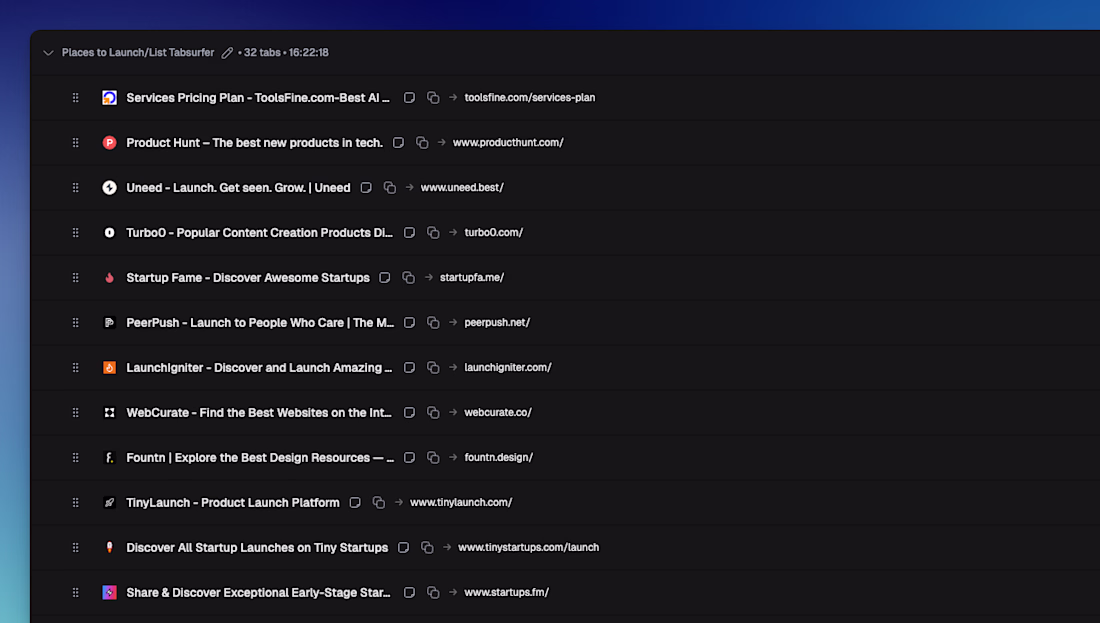
Task: Click the drag handle beside WebCurate
Action: 75,413
